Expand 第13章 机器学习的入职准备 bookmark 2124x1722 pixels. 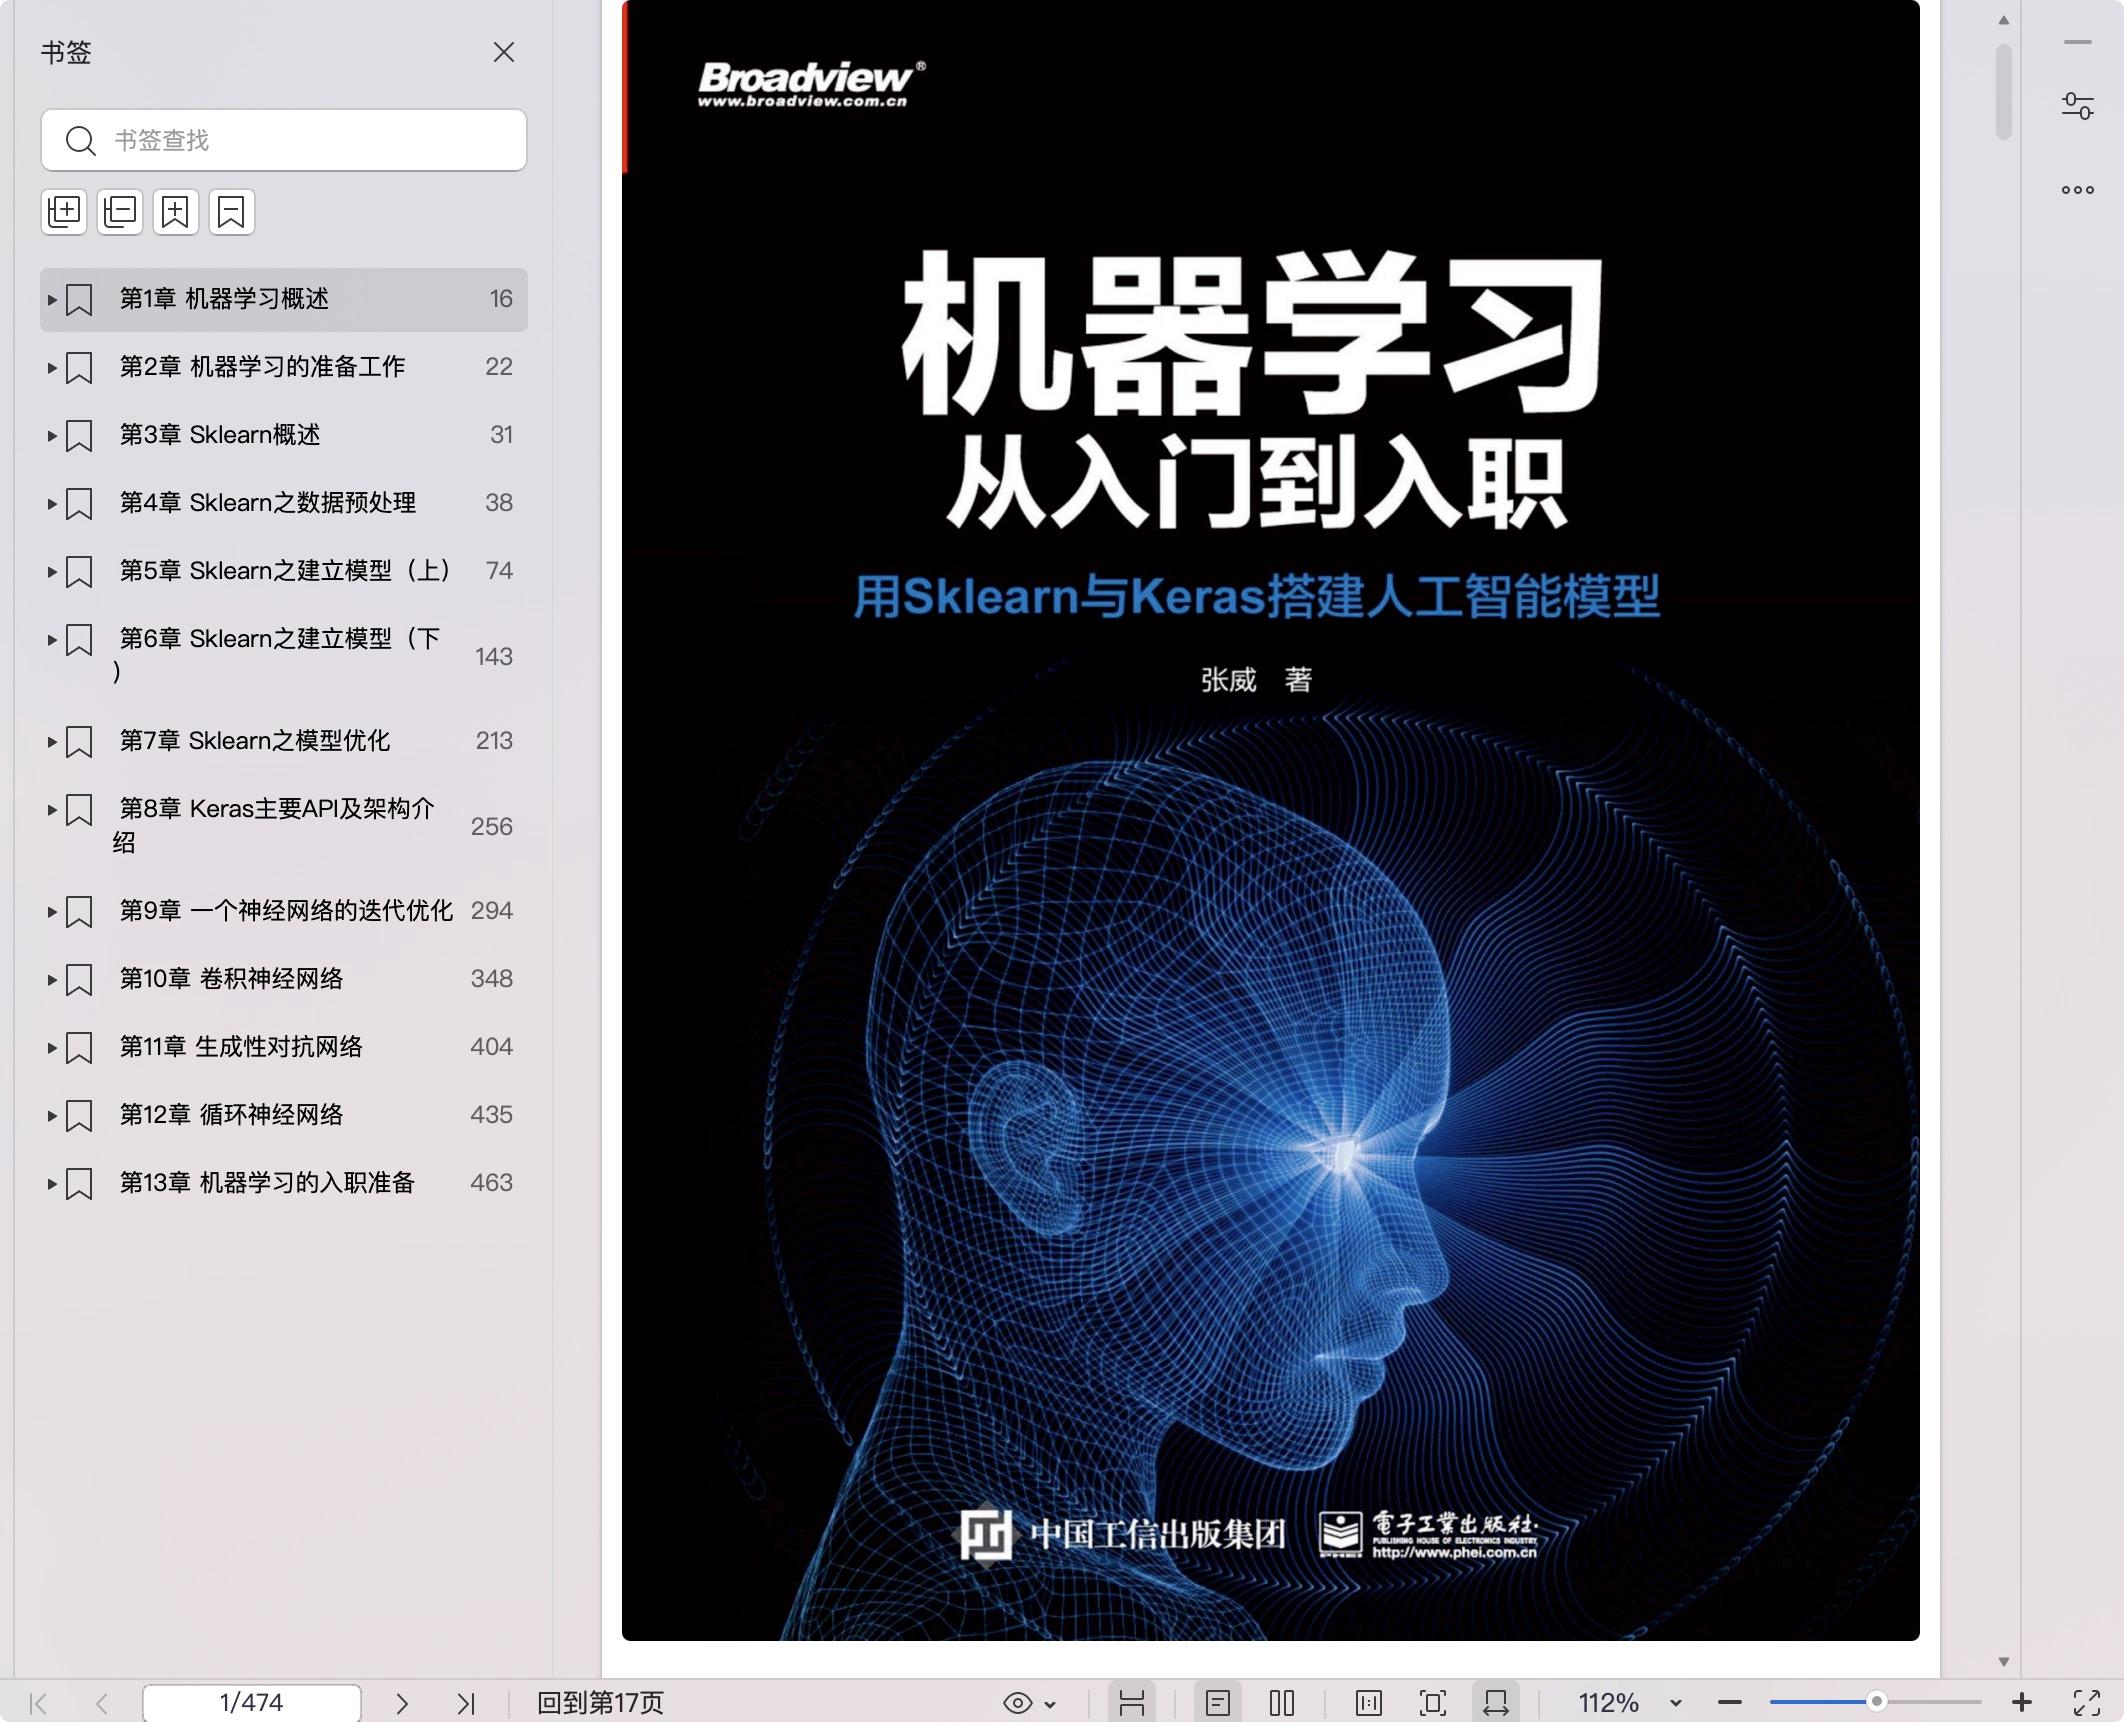pyautogui.click(x=52, y=1183)
